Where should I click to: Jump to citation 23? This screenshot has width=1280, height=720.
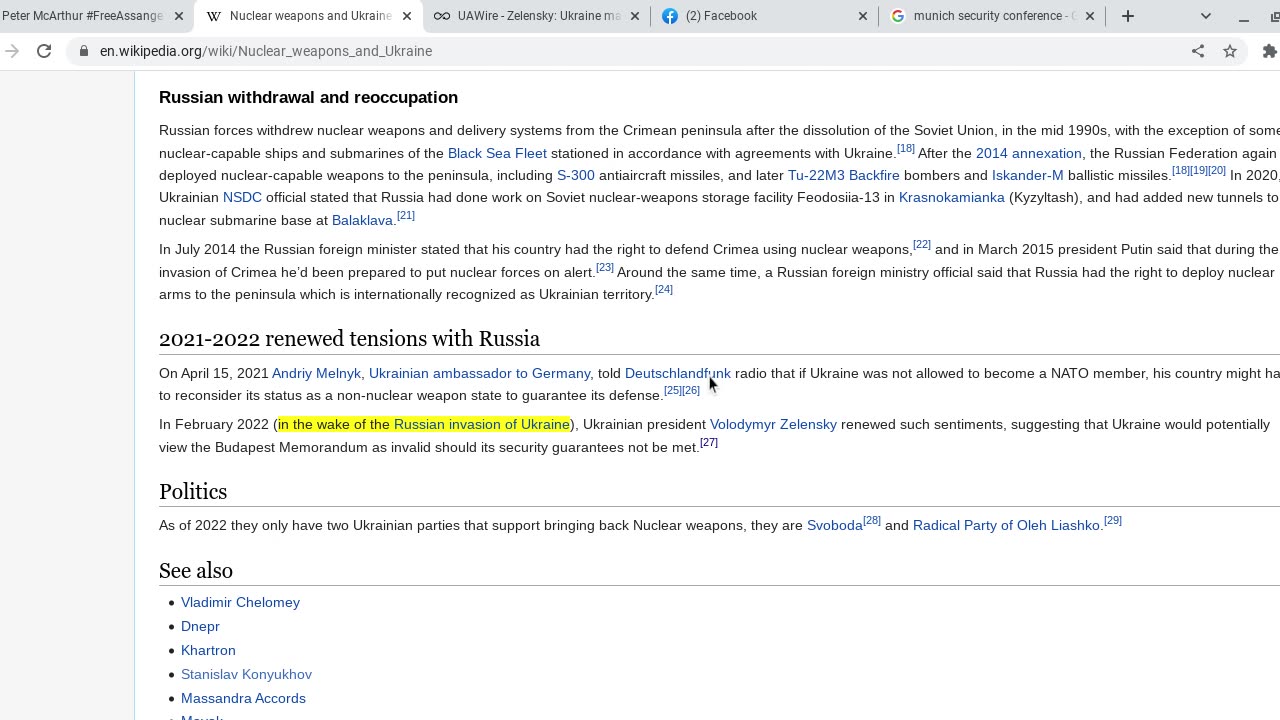[x=605, y=267]
